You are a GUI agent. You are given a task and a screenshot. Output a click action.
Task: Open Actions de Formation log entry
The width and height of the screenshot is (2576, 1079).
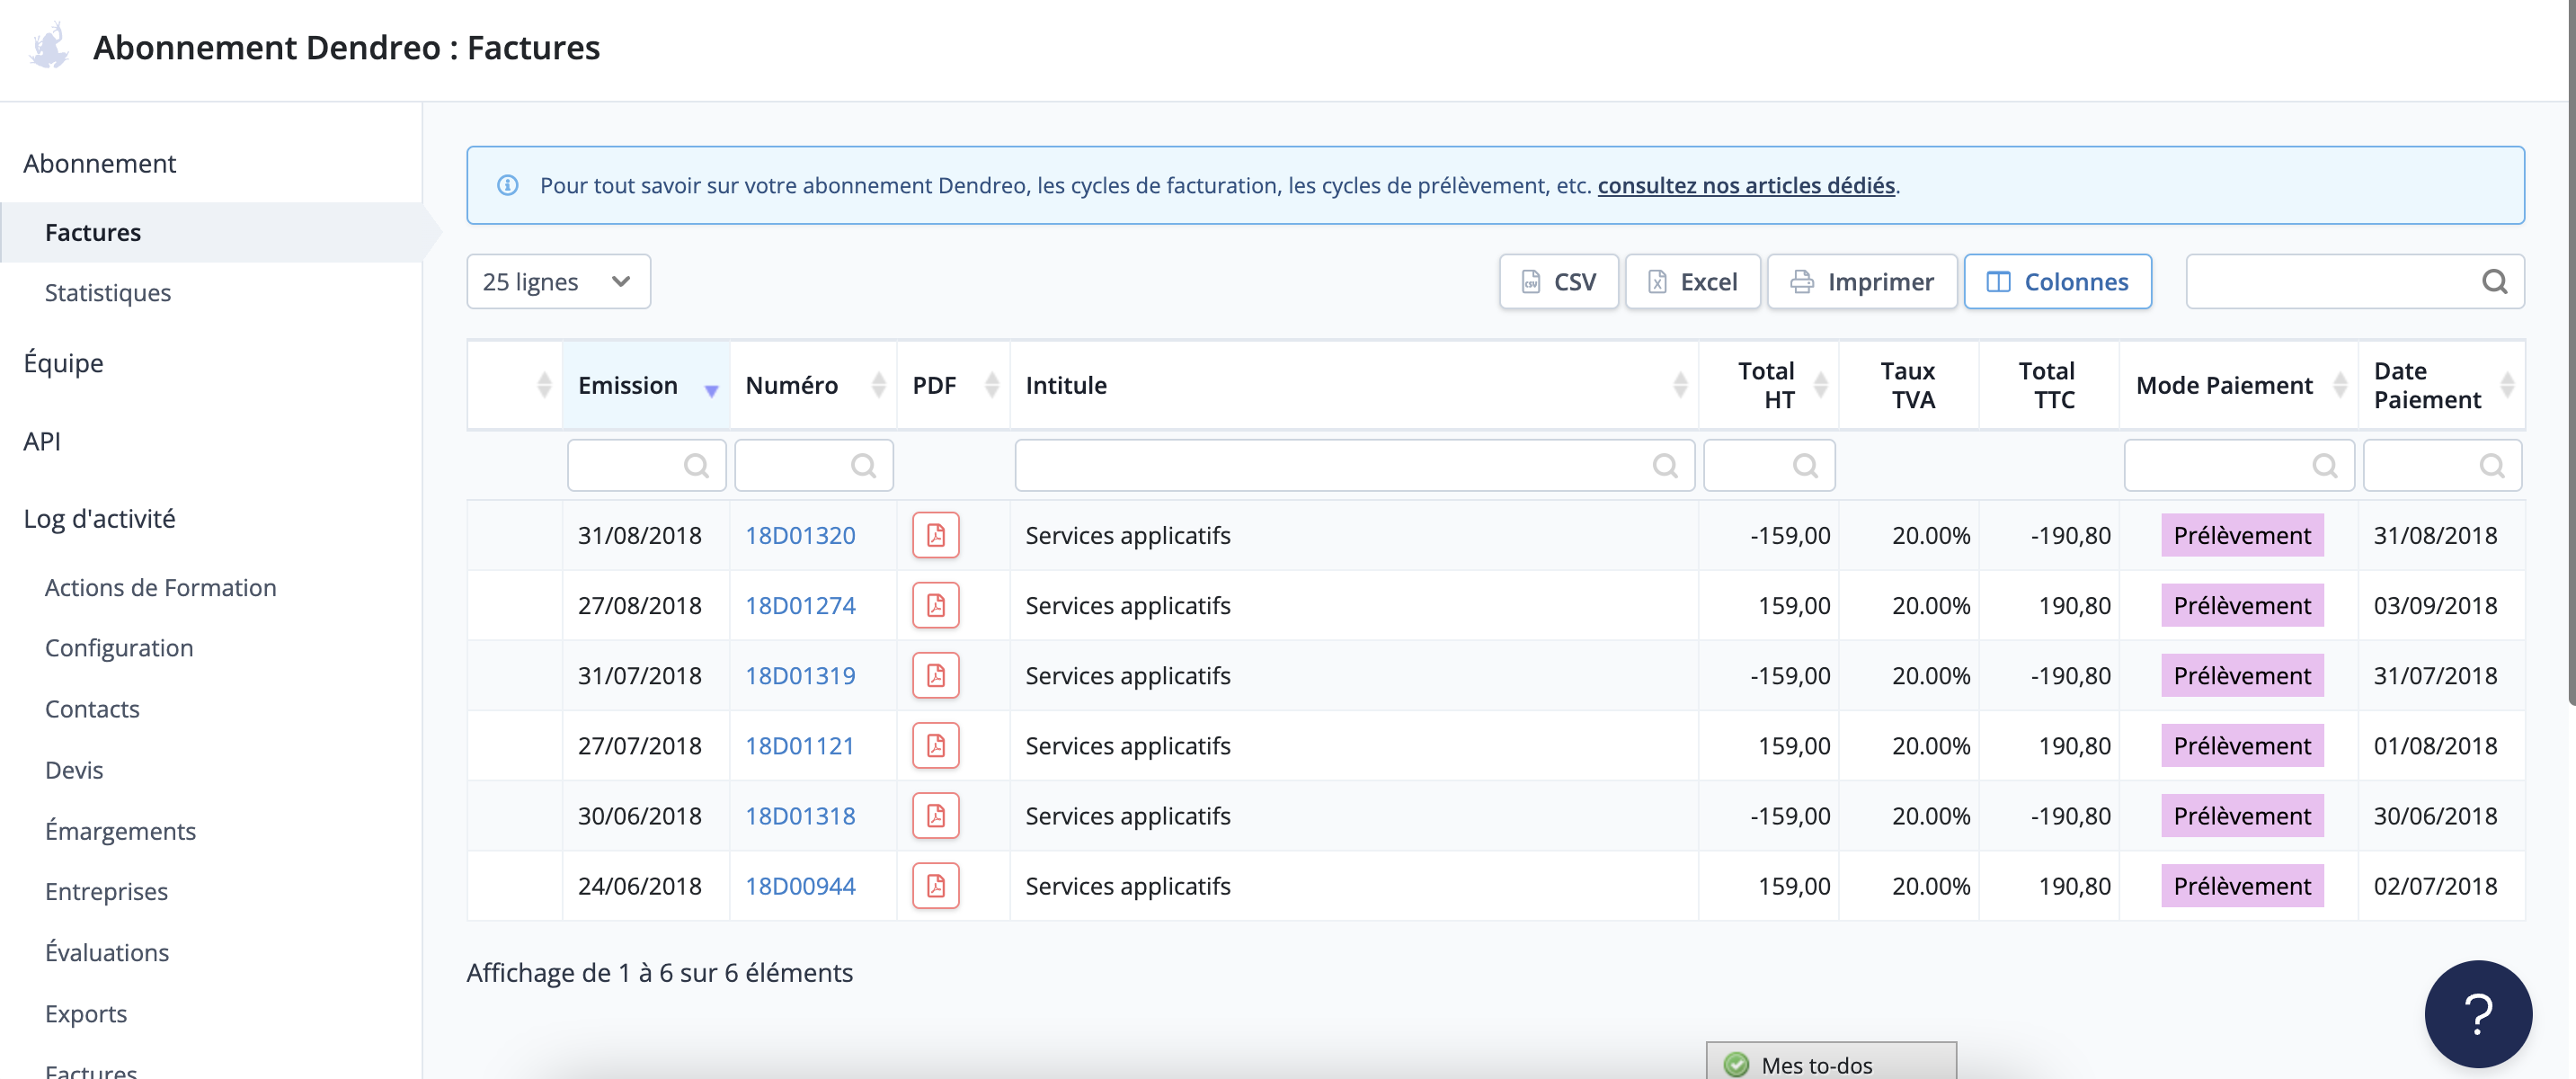(x=160, y=587)
